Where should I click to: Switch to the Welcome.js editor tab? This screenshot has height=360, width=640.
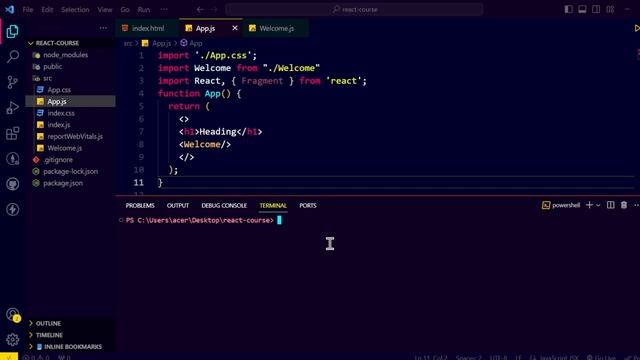276,28
